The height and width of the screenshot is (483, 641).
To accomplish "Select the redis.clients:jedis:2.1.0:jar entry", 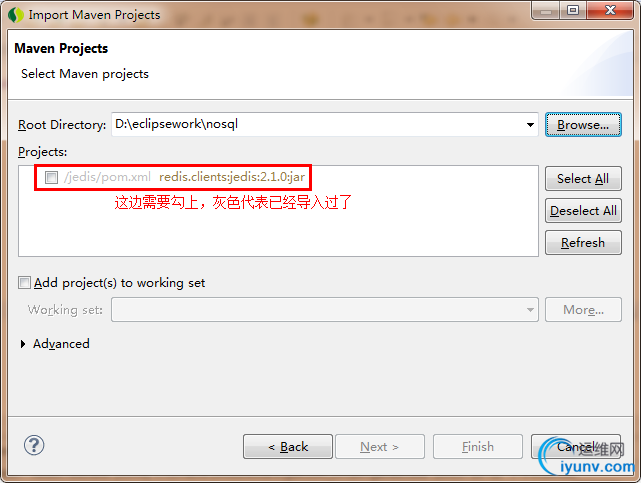I will click(x=232, y=177).
